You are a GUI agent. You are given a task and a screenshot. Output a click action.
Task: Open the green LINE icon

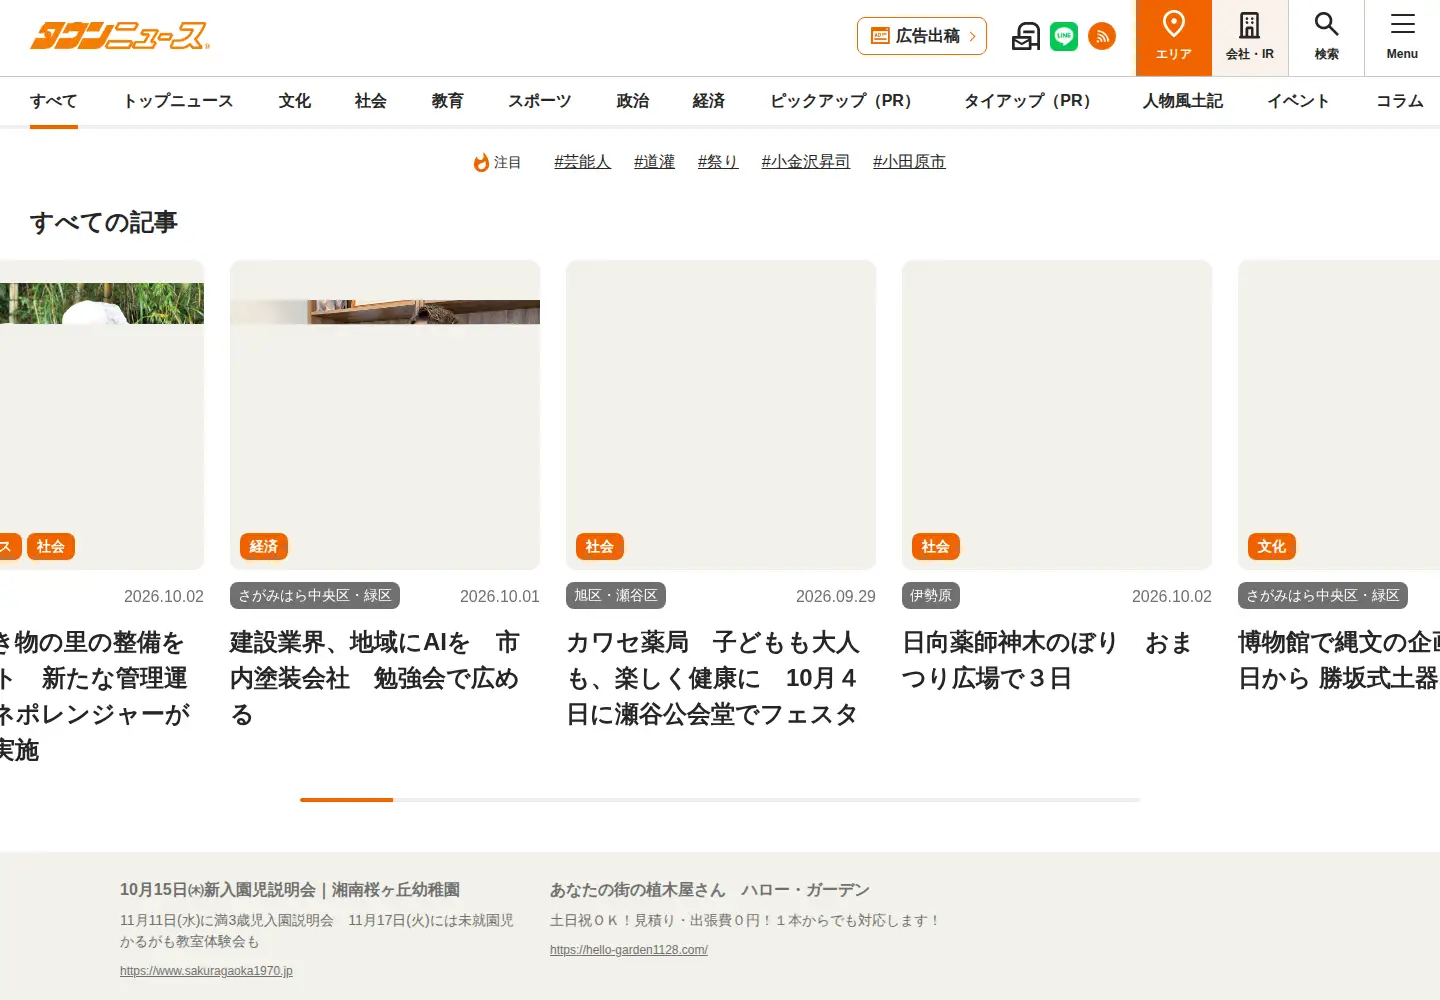1064,36
